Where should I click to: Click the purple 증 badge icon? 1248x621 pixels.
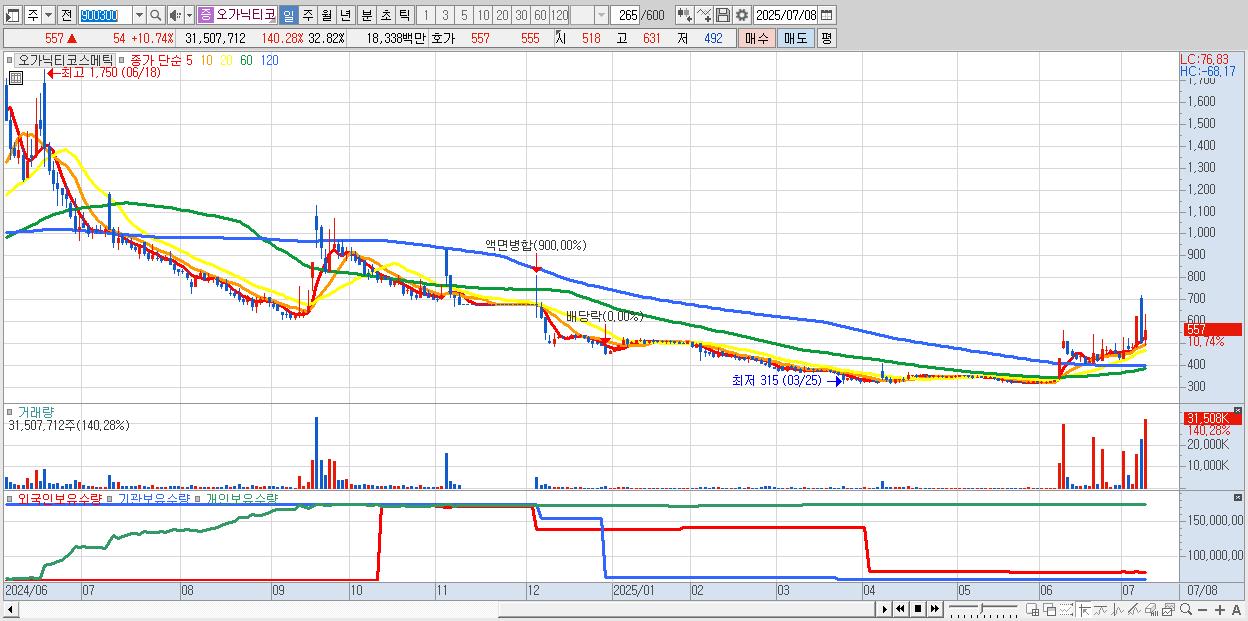click(206, 15)
